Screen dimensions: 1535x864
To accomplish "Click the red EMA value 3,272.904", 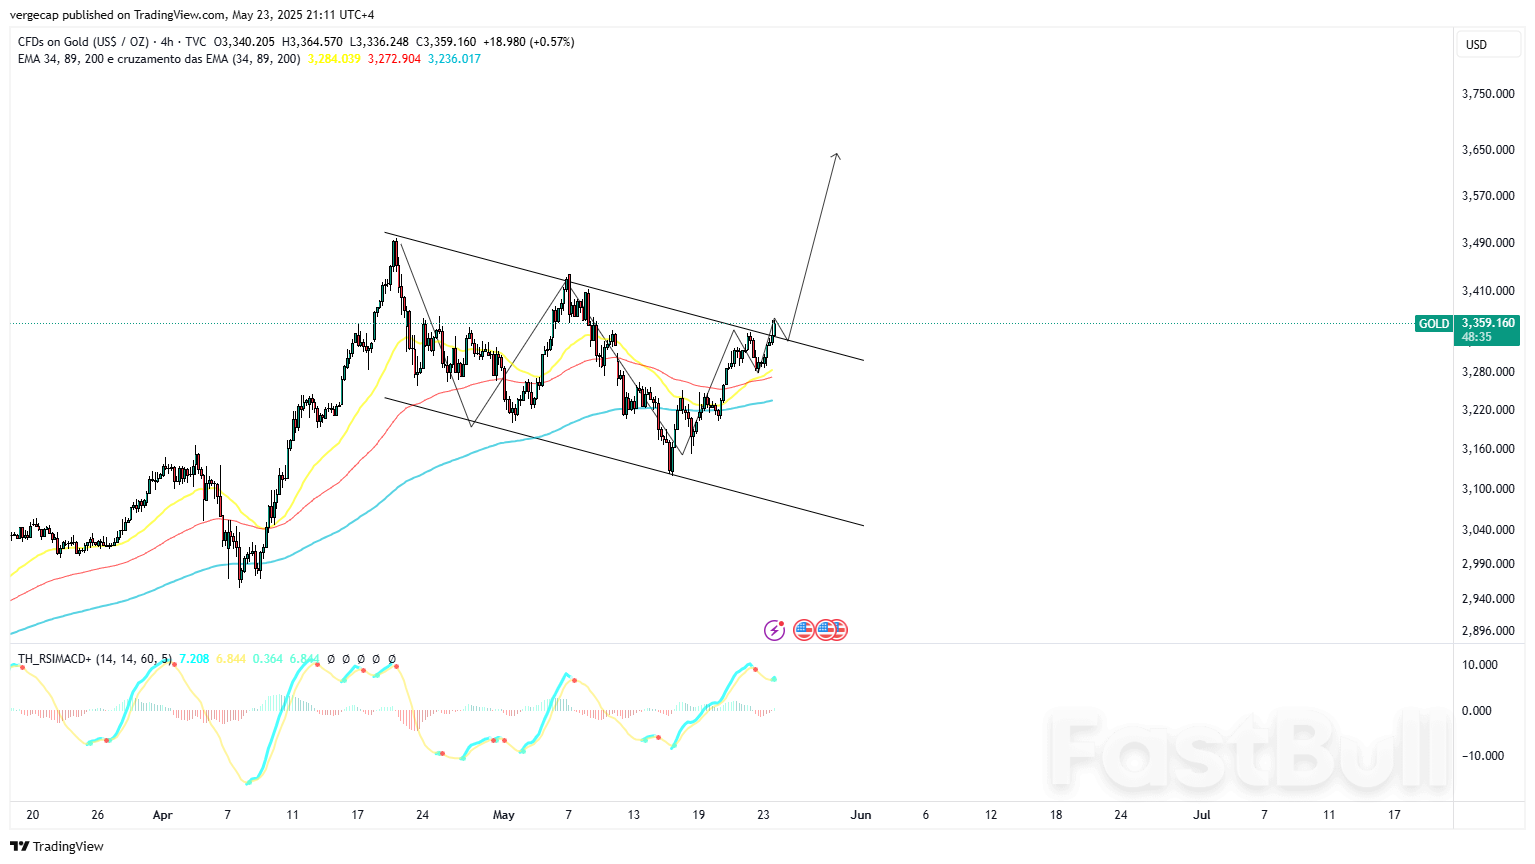I will pyautogui.click(x=394, y=59).
